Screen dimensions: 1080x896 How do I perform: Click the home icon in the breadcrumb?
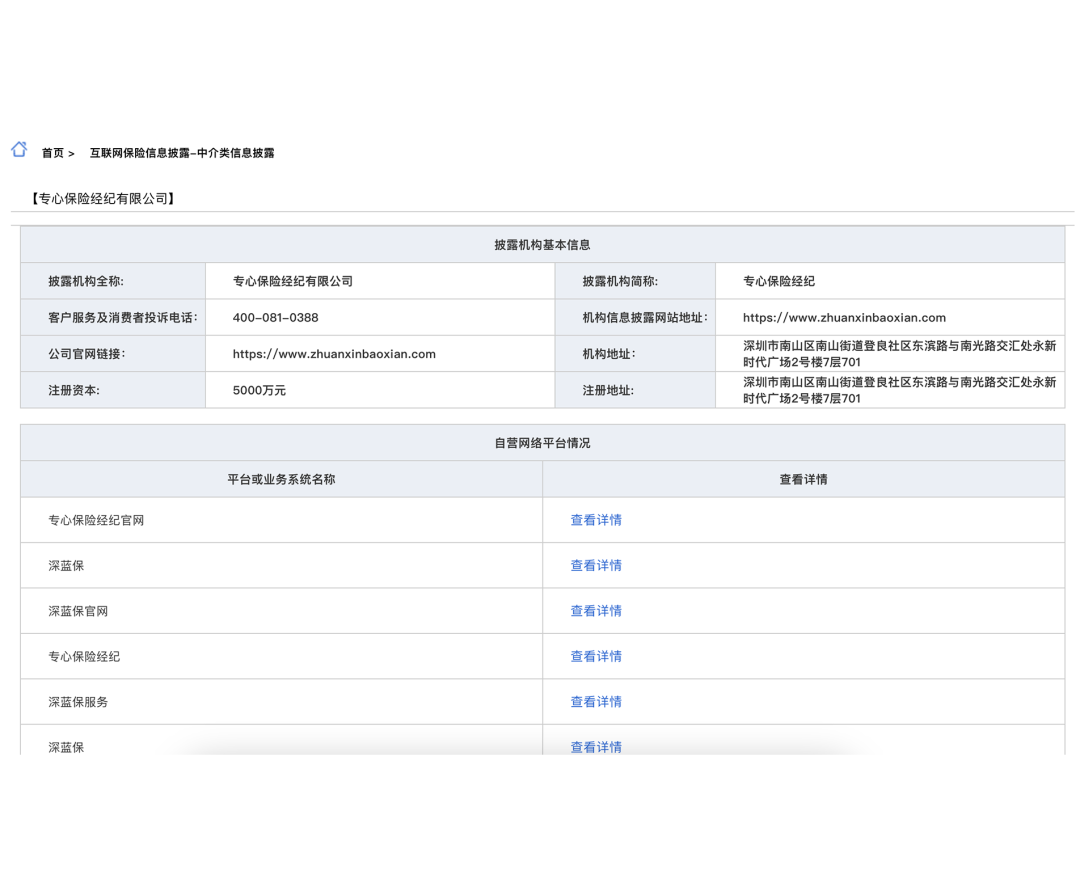[x=19, y=150]
